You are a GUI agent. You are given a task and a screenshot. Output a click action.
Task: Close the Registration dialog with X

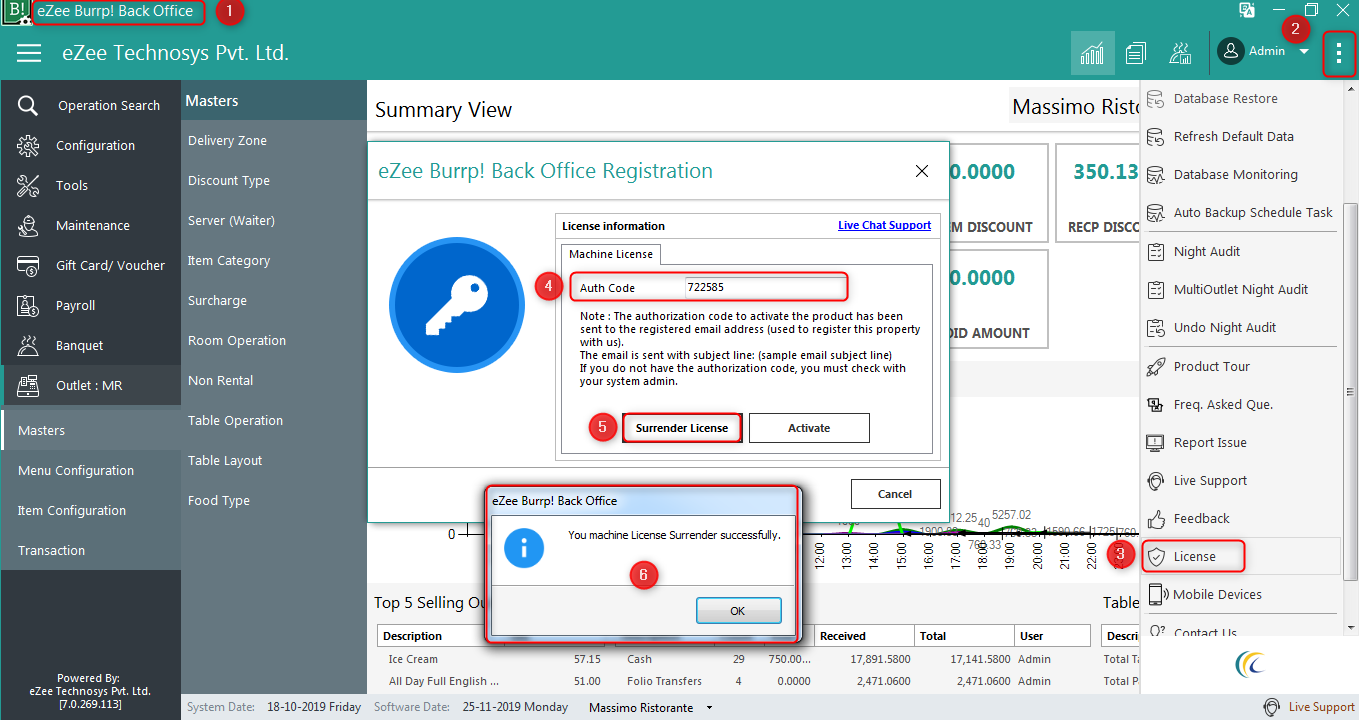922,172
